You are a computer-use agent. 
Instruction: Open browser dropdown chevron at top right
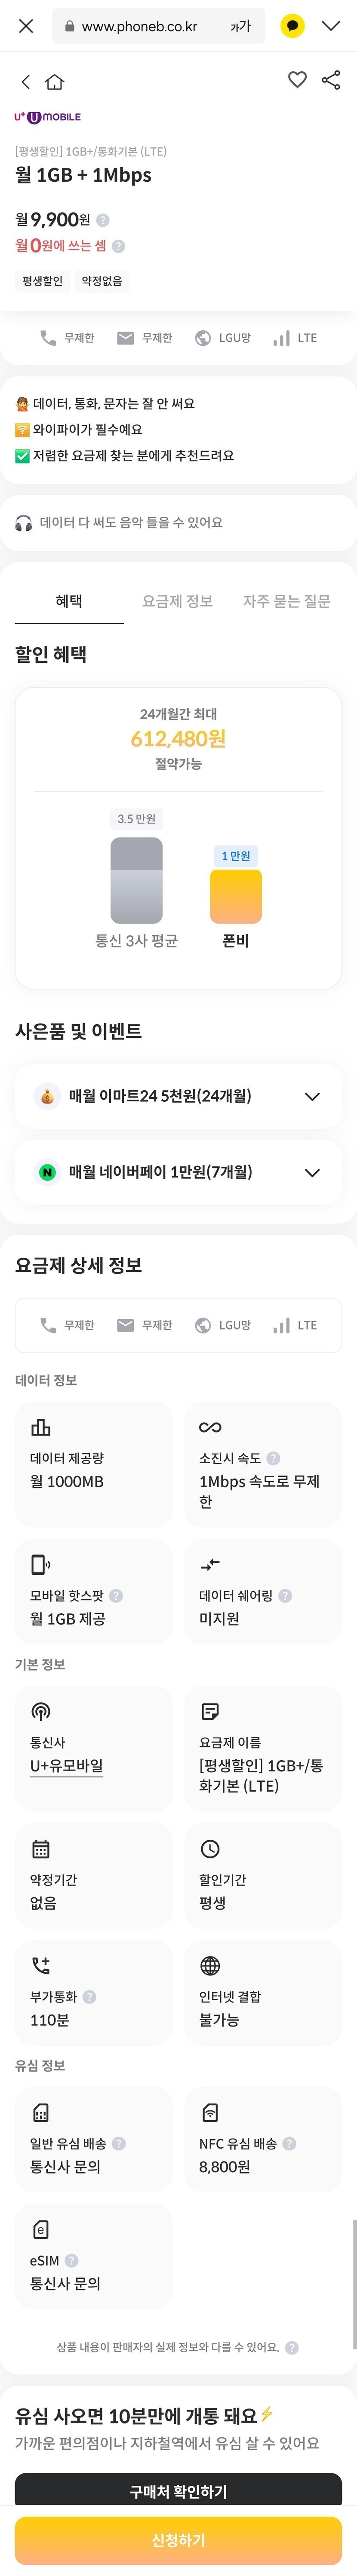pyautogui.click(x=331, y=26)
